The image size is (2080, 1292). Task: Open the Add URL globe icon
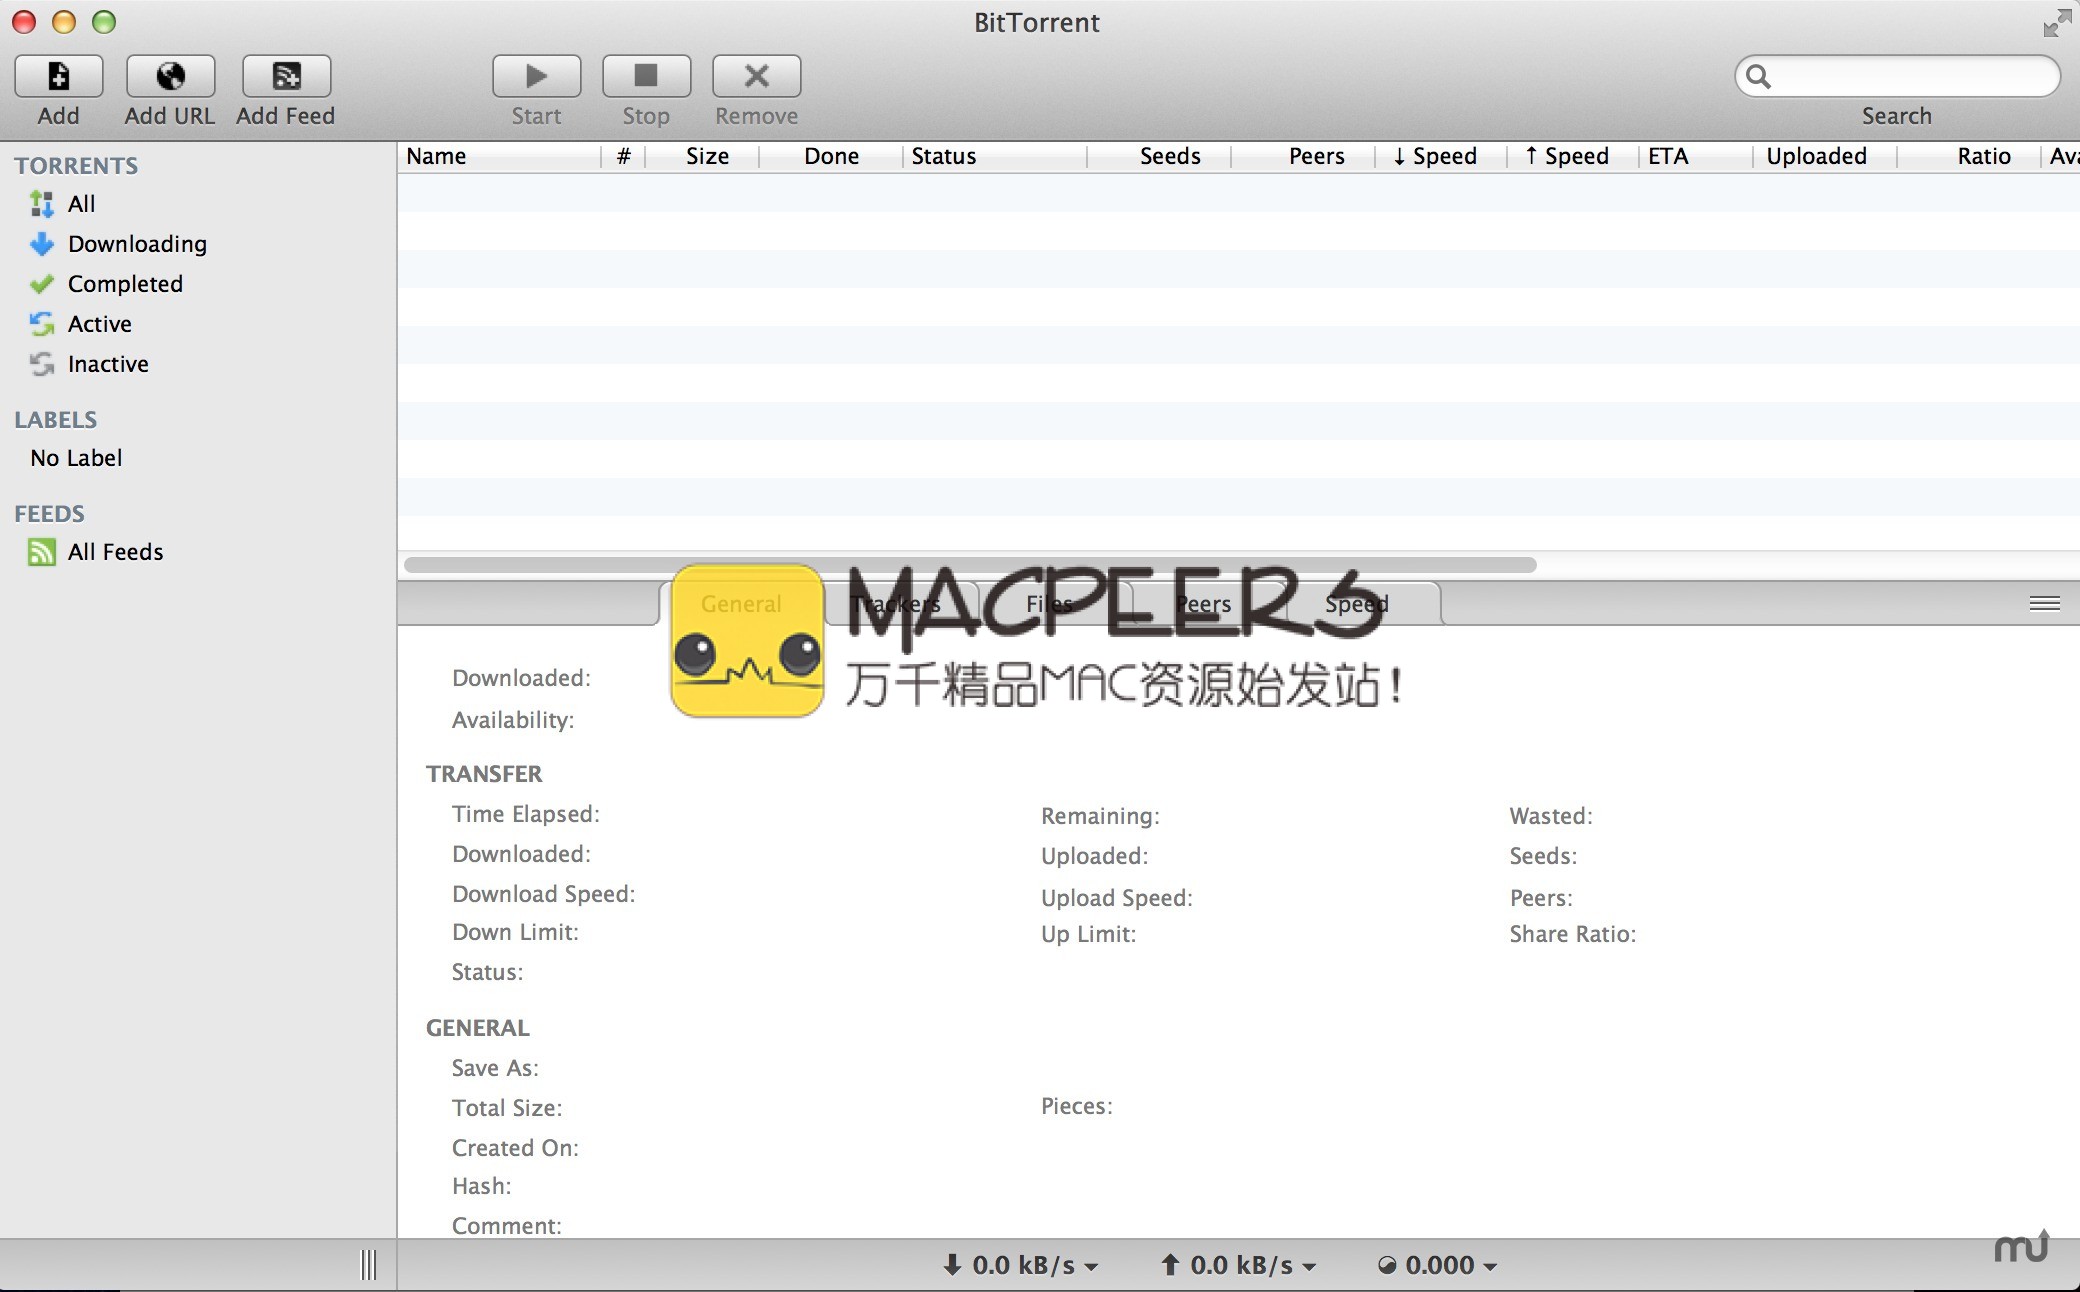(x=170, y=77)
